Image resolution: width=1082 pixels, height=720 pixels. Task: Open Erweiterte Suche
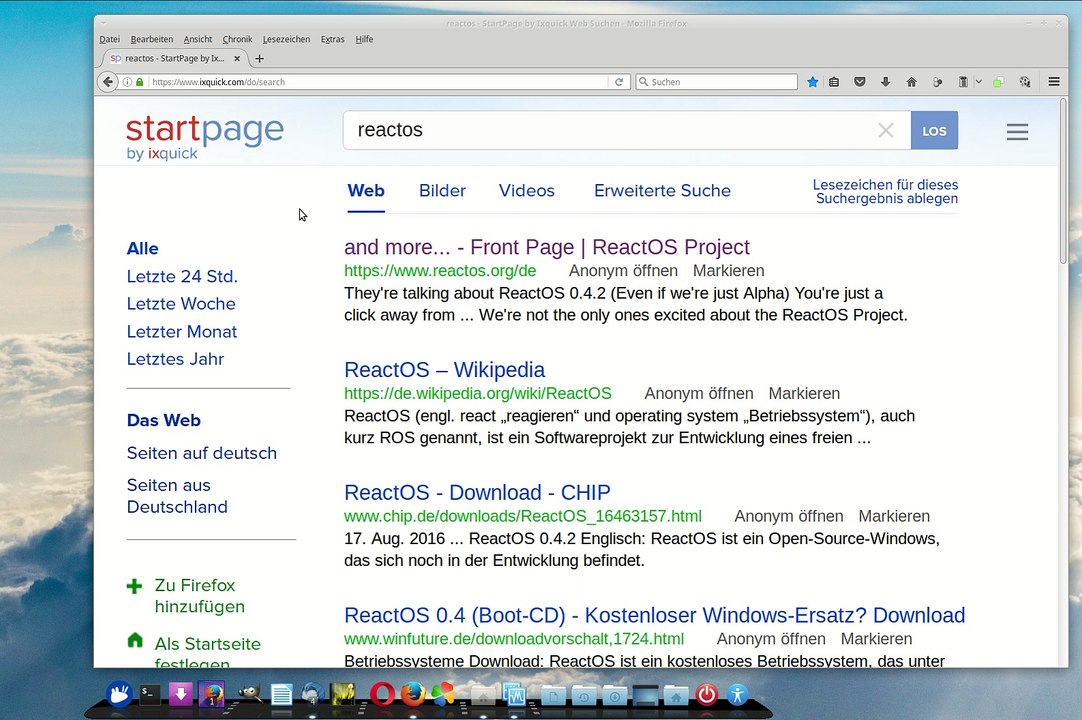(662, 191)
